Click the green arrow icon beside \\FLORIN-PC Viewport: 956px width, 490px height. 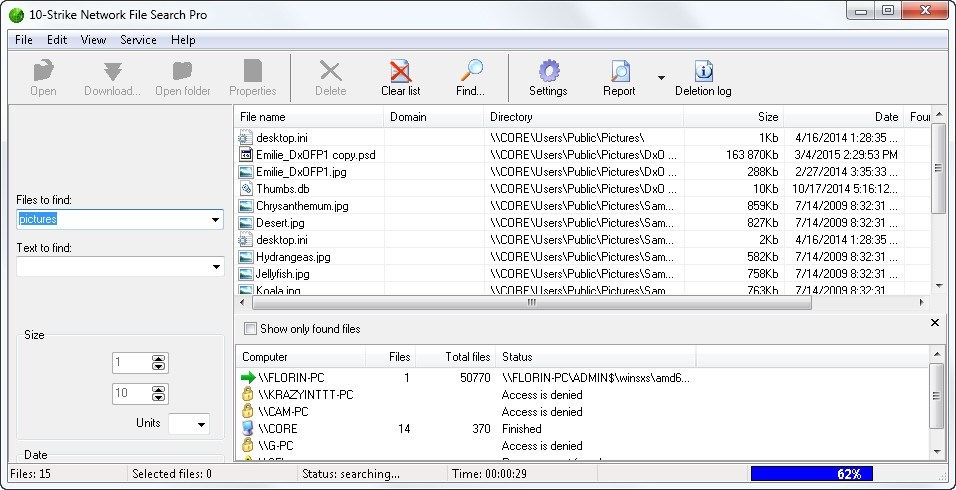[x=248, y=378]
